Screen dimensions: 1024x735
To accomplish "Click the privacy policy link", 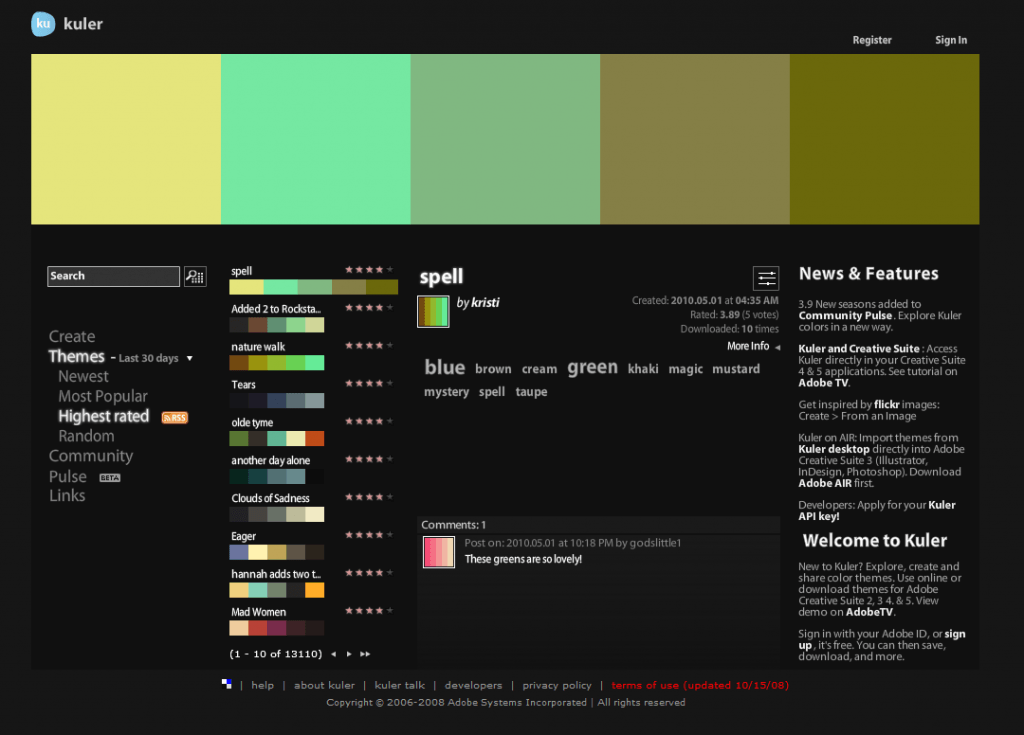I will coord(557,685).
